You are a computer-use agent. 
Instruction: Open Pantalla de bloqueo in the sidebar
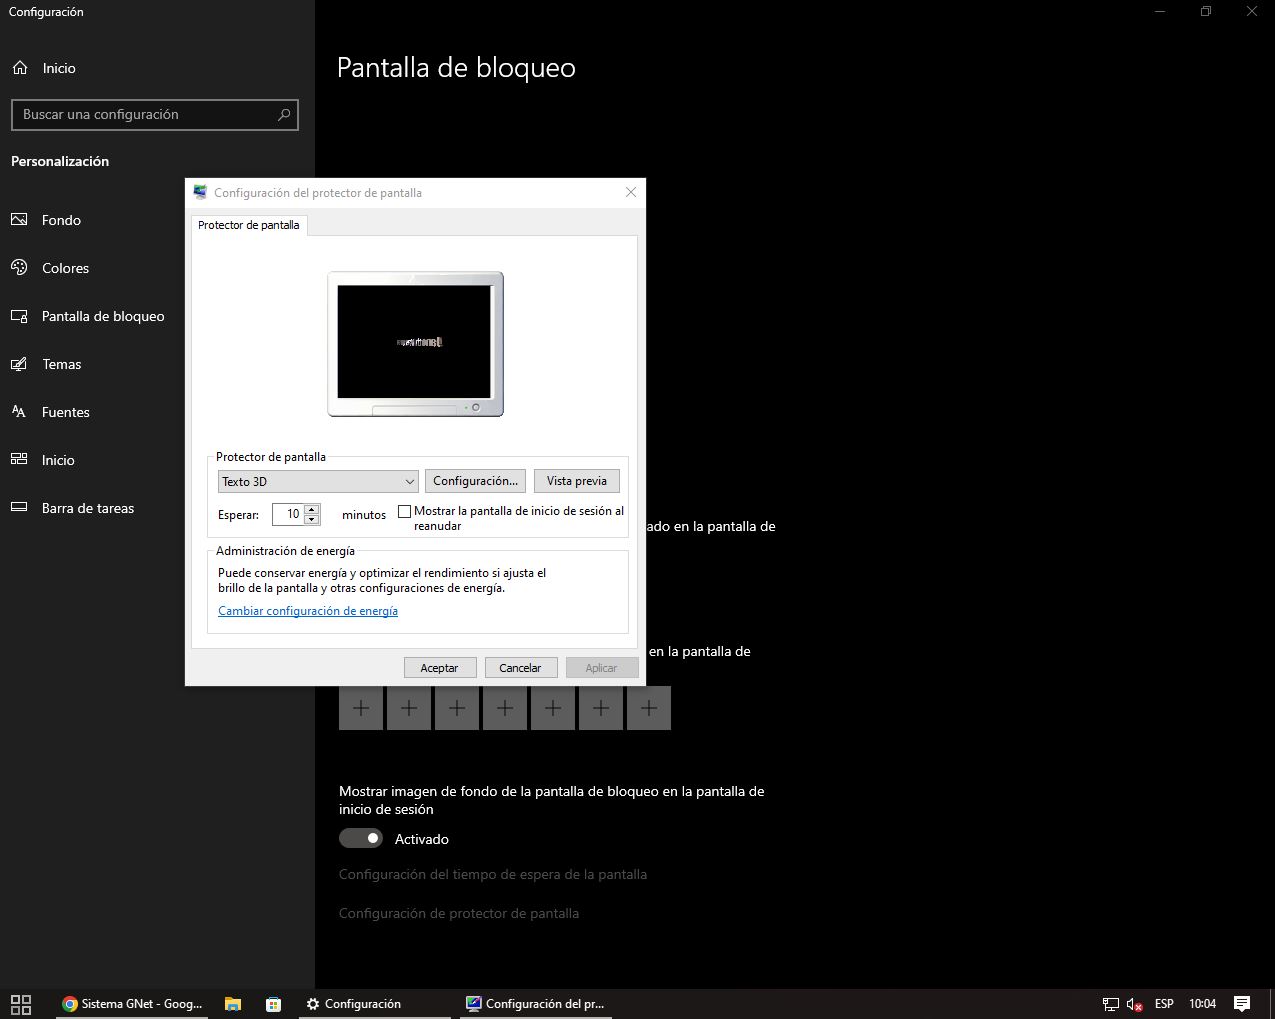pos(102,316)
